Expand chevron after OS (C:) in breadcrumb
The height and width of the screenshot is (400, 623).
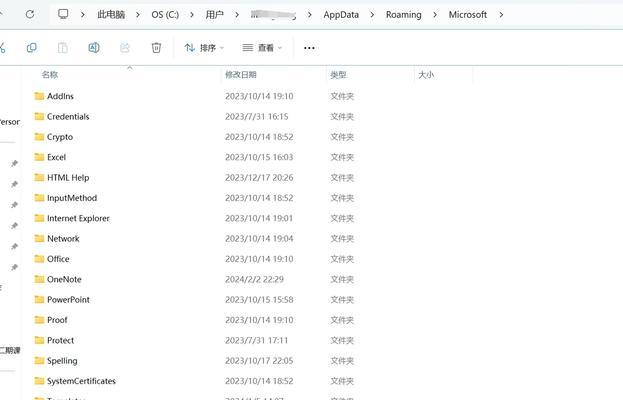pyautogui.click(x=192, y=15)
